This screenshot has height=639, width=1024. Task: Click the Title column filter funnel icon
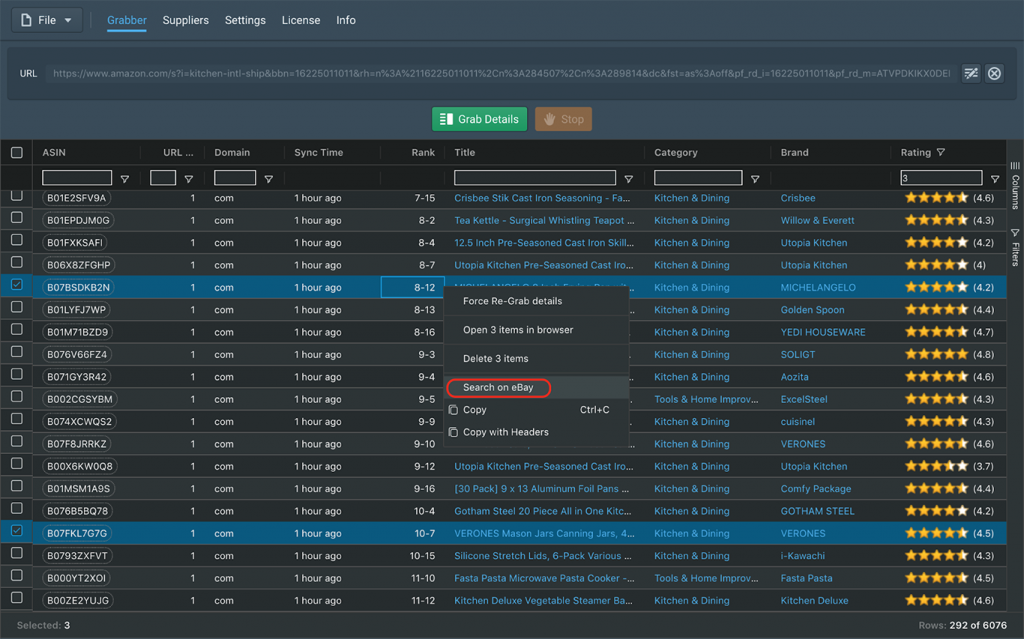628,179
